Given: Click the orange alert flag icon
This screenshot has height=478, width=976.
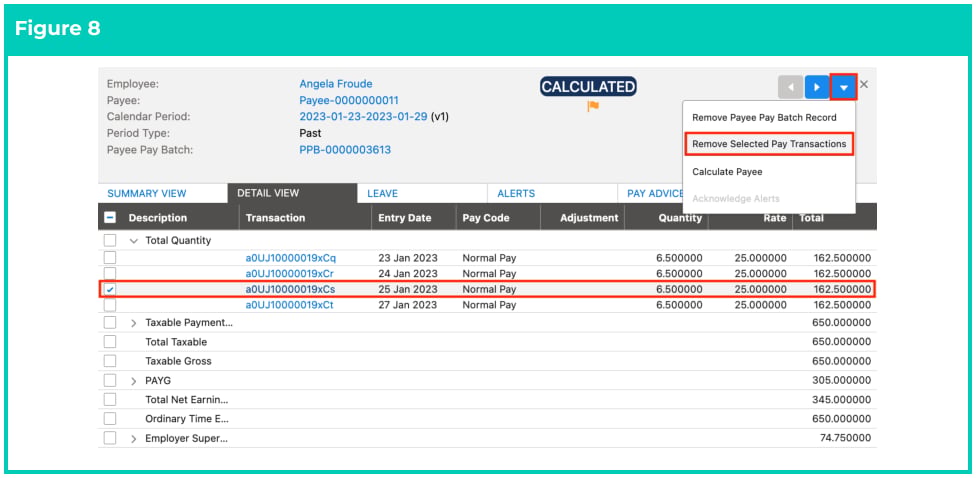Looking at the screenshot, I should point(593,106).
